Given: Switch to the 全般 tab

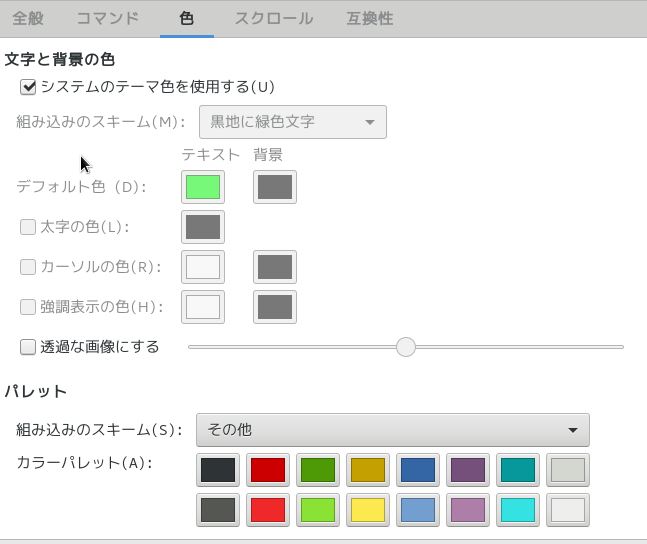Looking at the screenshot, I should point(28,19).
